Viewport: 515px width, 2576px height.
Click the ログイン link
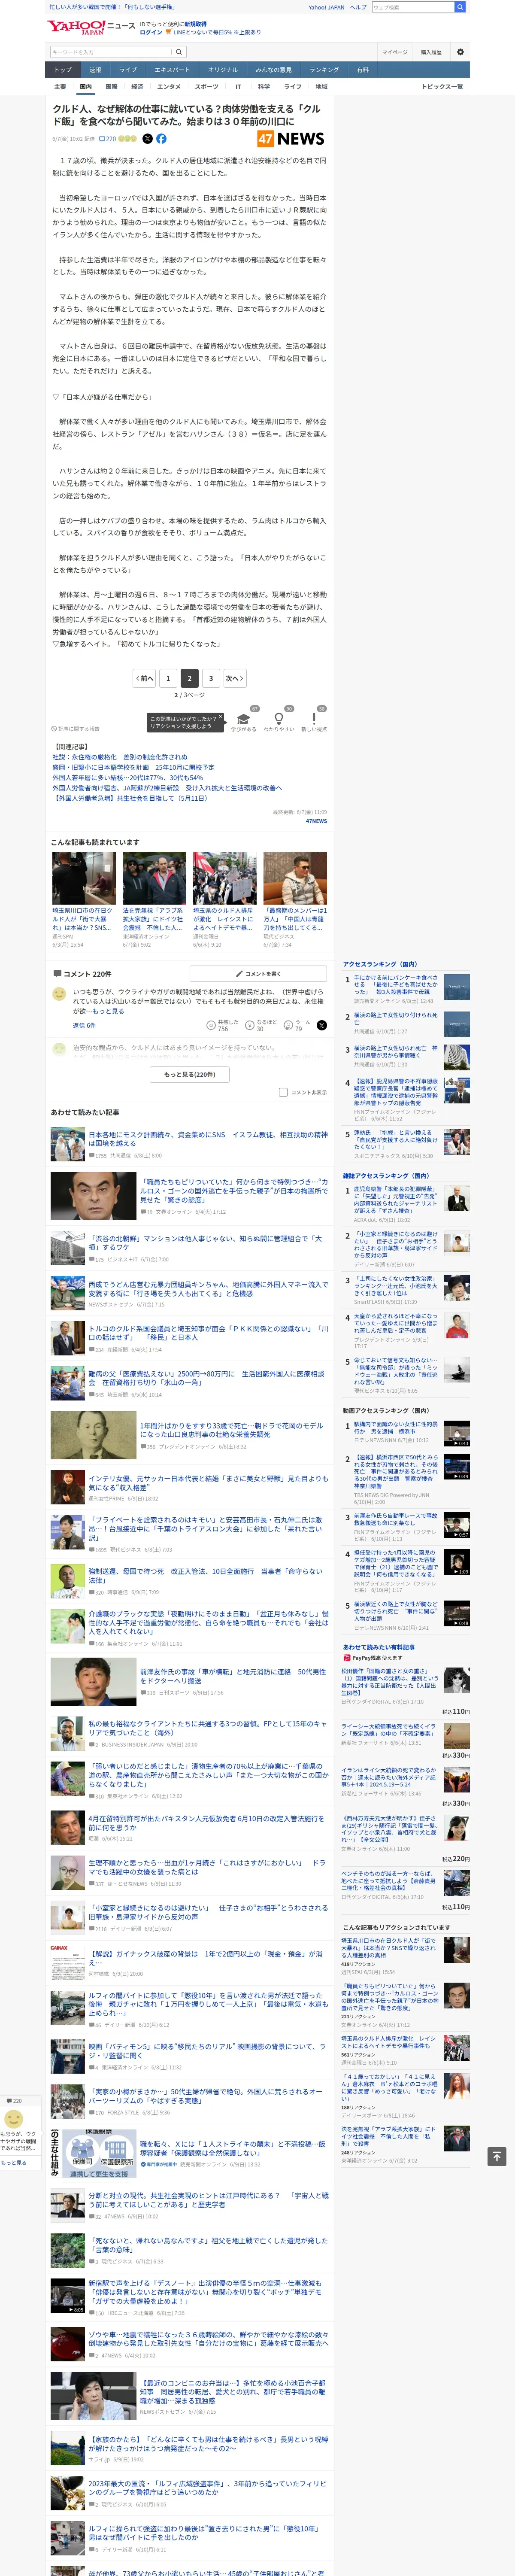point(151,32)
